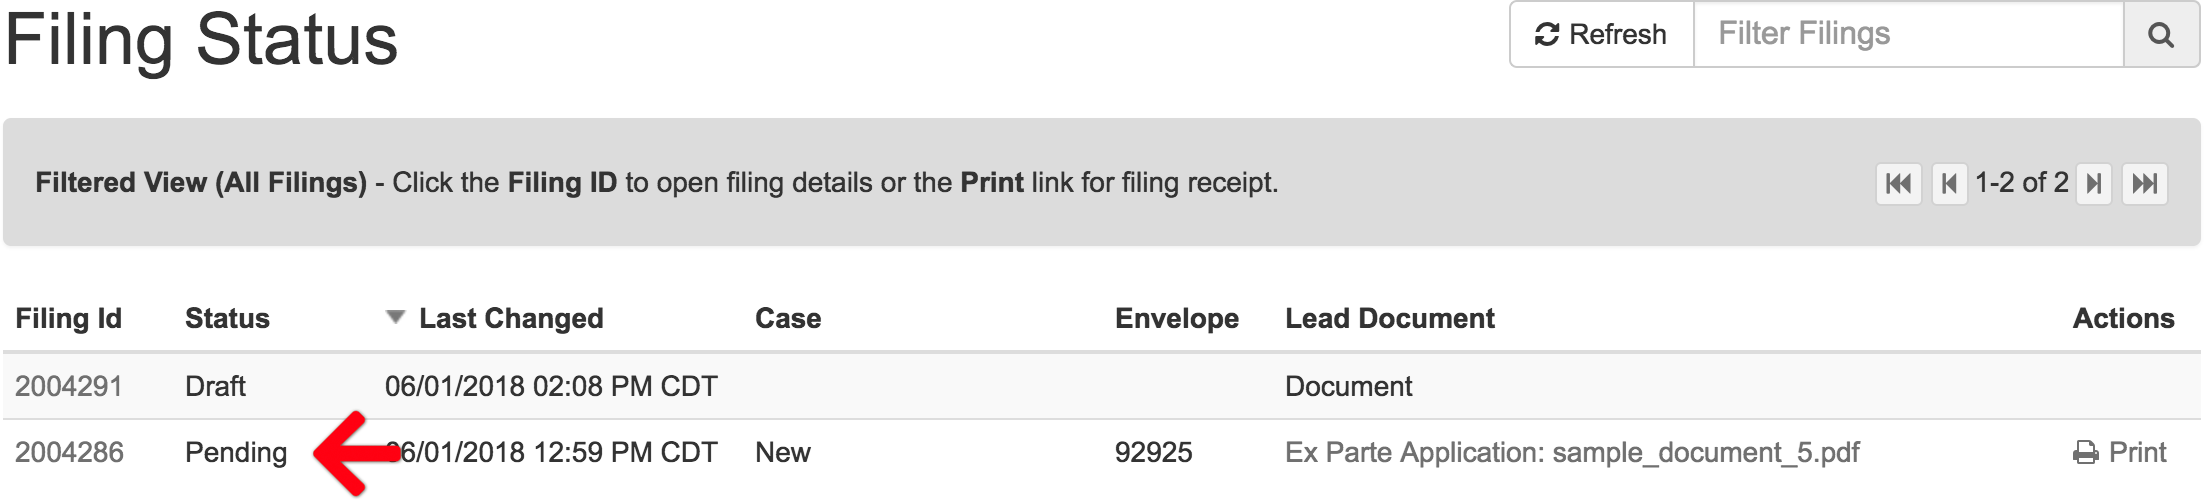Focus the Filter Filings input field

[x=1909, y=35]
